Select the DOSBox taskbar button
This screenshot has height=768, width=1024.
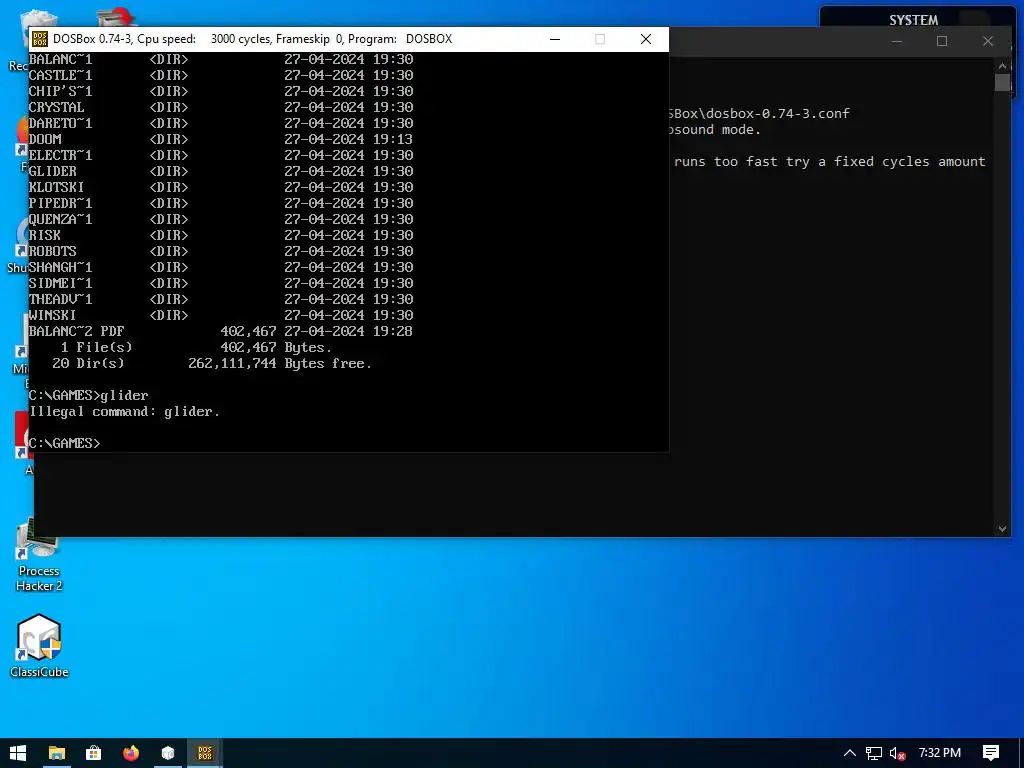coord(205,753)
